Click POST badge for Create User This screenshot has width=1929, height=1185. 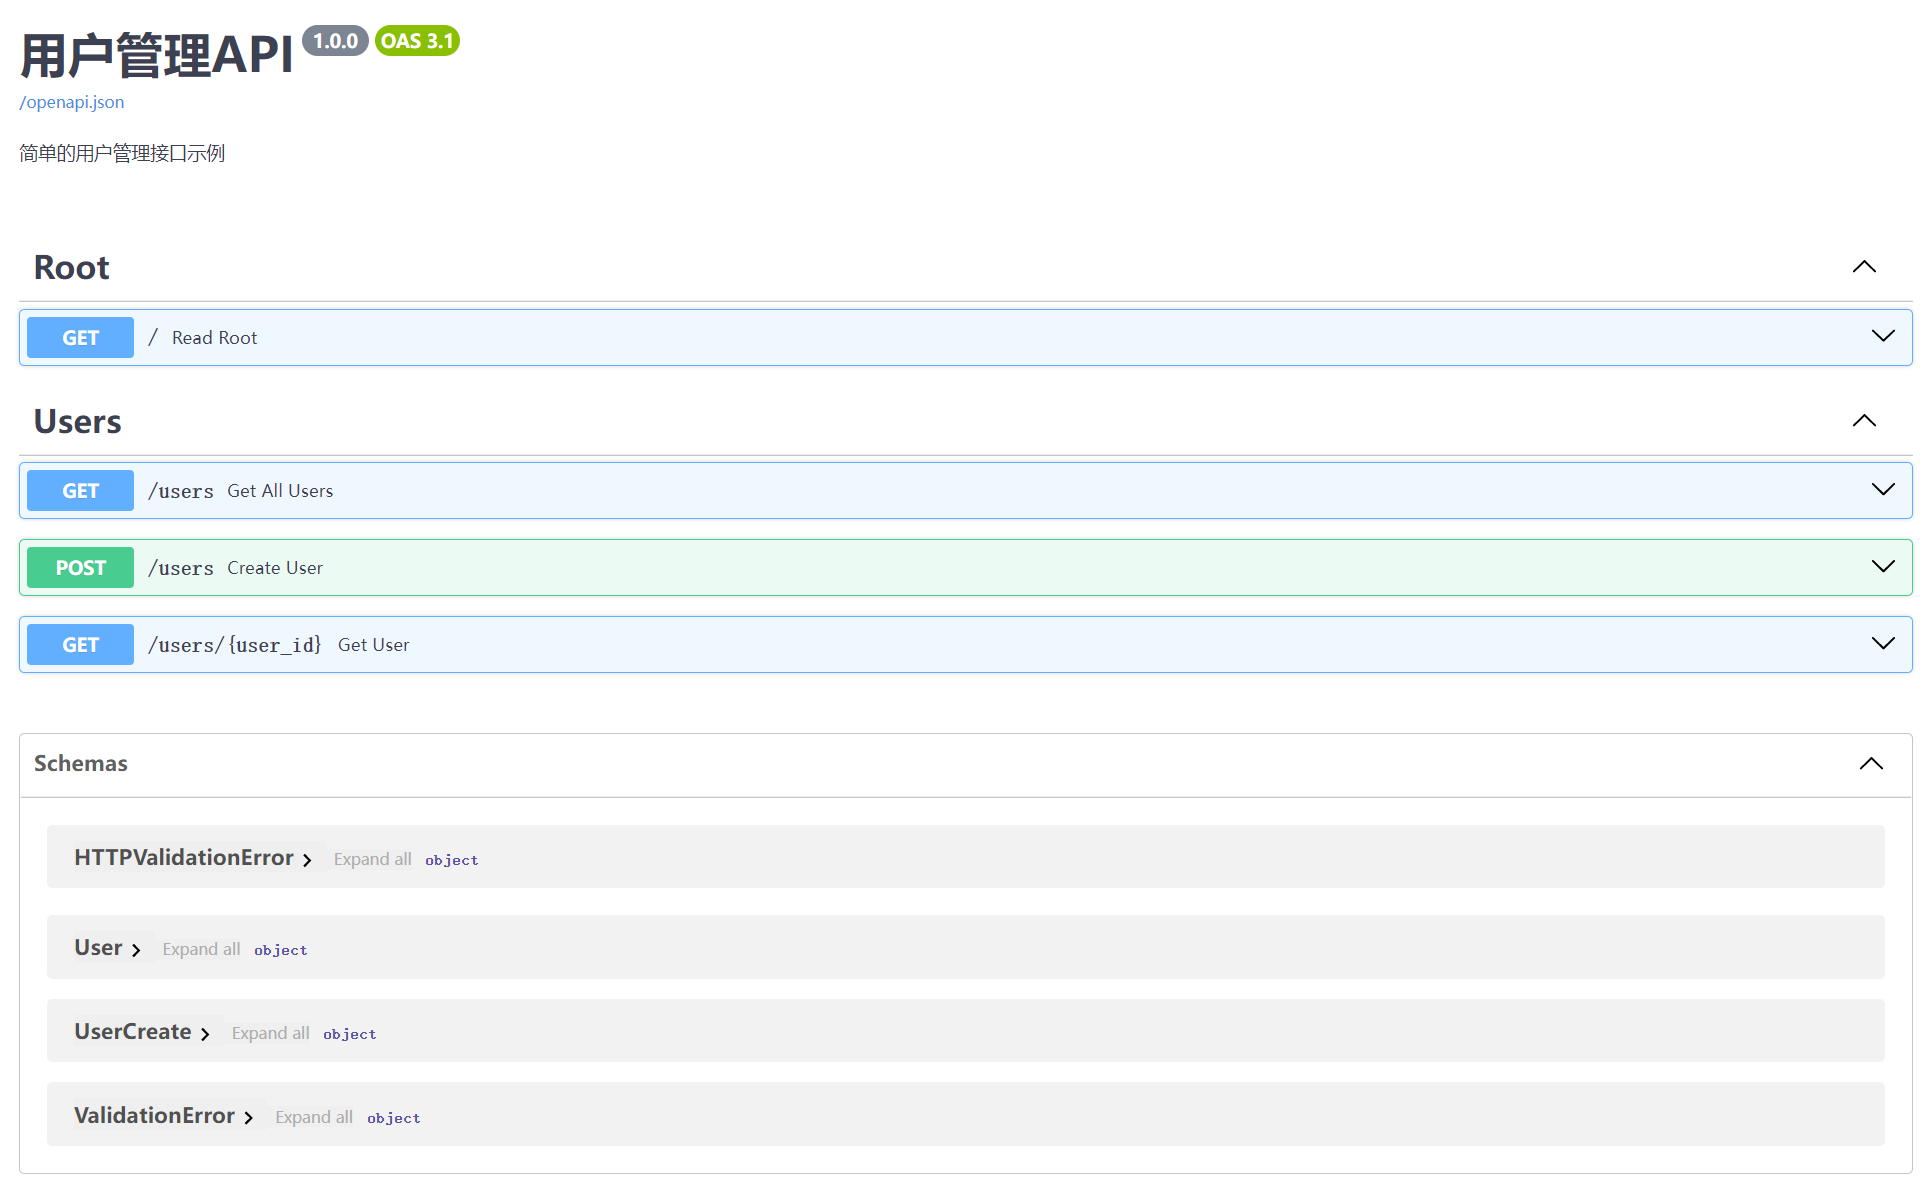click(x=80, y=568)
